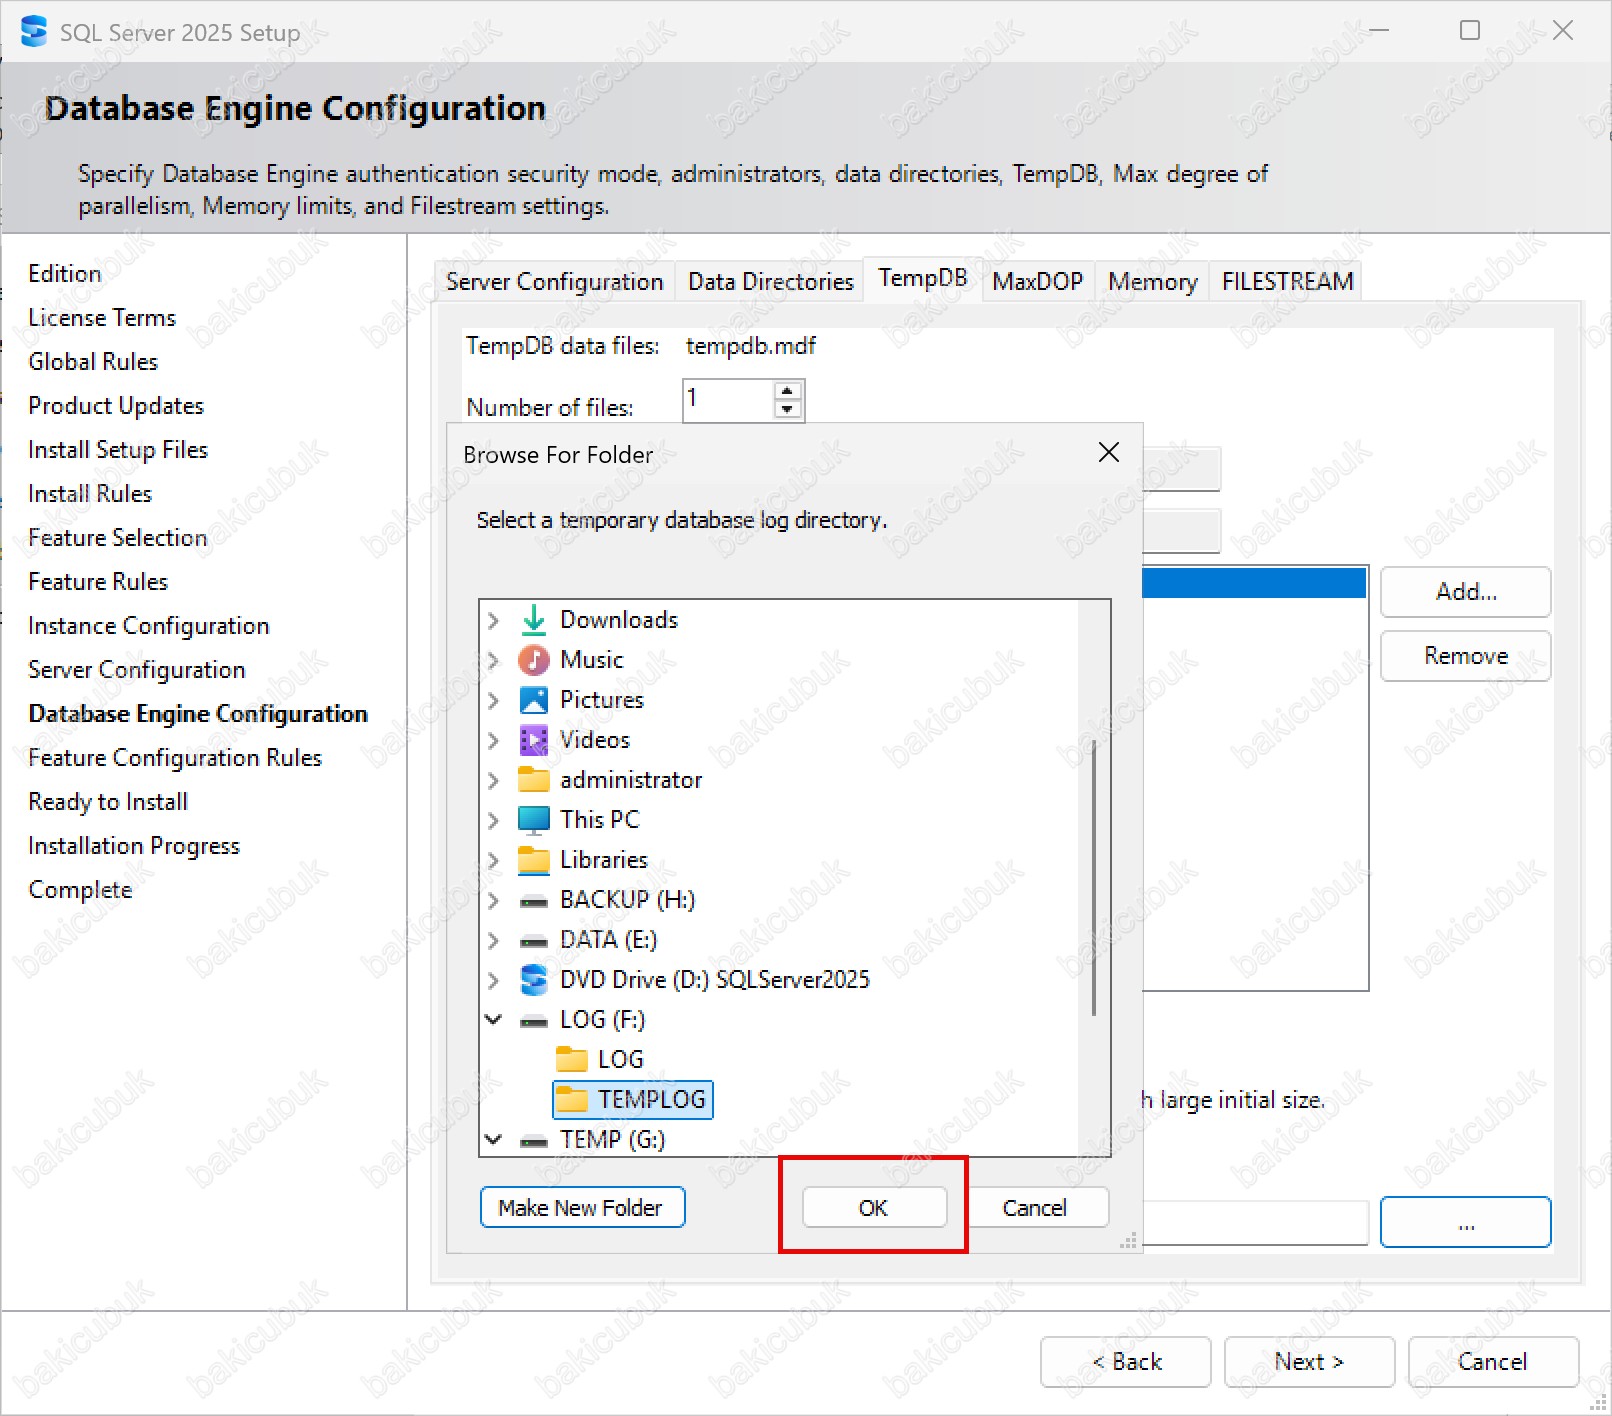
Task: Click the This PC monitor icon
Action: tap(534, 820)
